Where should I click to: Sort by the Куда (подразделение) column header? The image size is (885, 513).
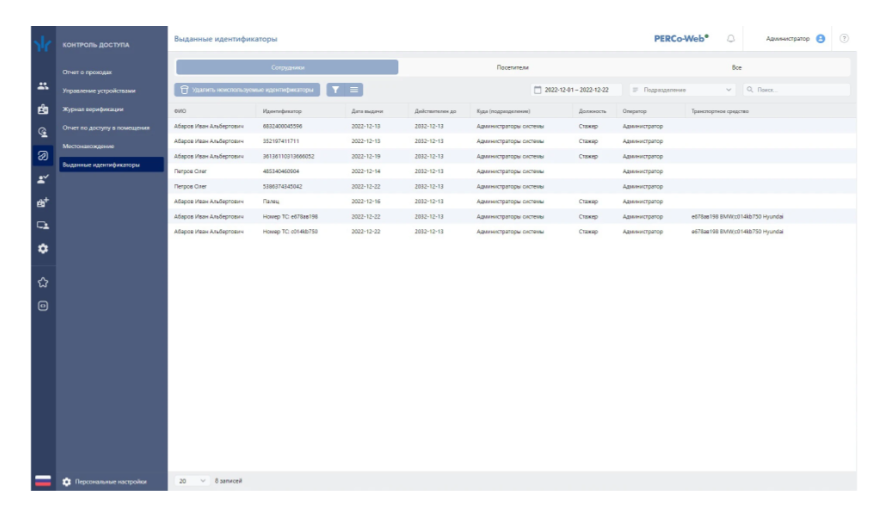(503, 111)
